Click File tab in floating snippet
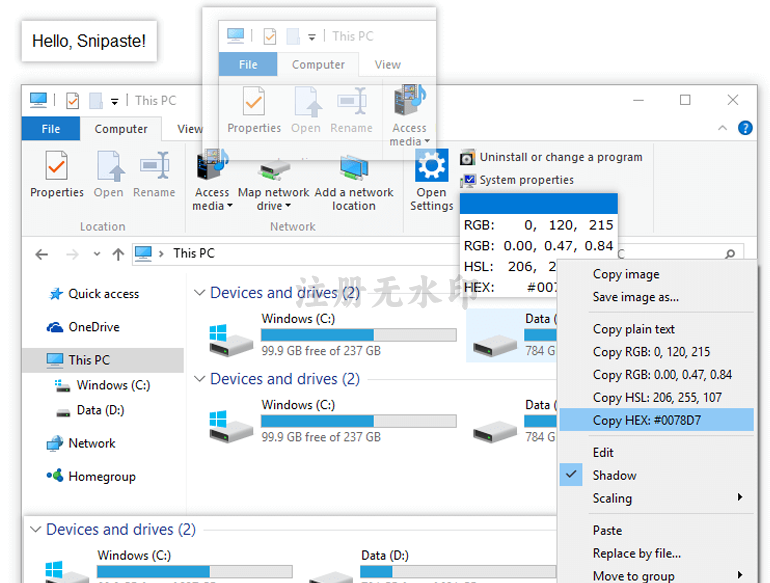Screen dimensions: 770x583 pyautogui.click(x=248, y=64)
